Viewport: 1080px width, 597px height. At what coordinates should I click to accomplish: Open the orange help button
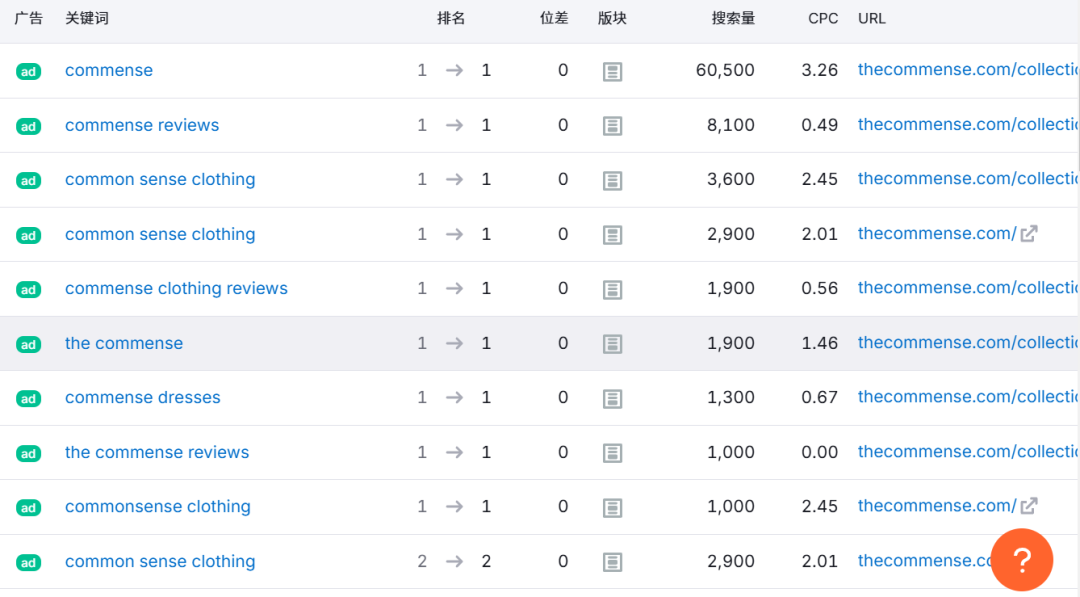coord(1022,560)
